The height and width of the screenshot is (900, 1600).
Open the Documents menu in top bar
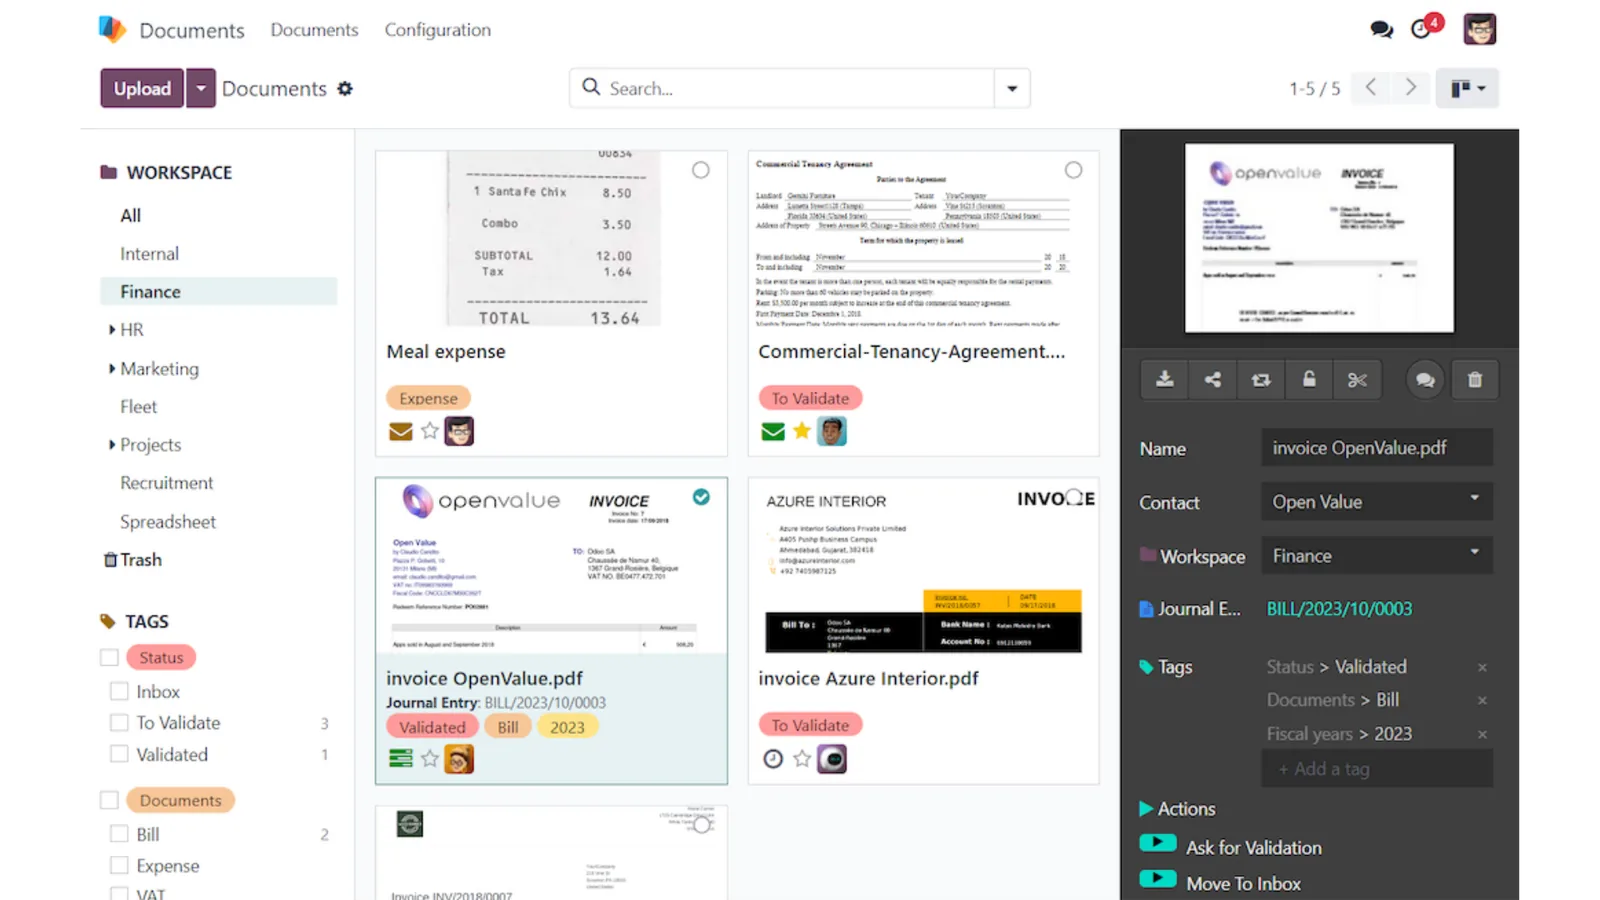coord(314,30)
